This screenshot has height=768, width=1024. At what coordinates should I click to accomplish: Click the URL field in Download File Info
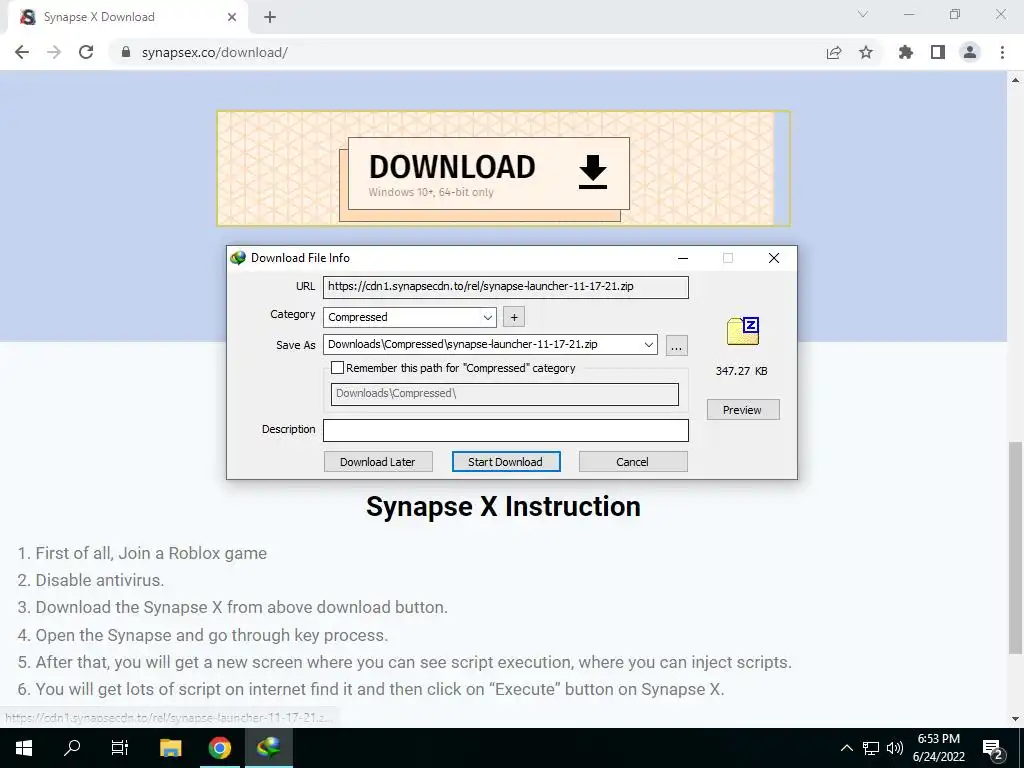point(505,287)
